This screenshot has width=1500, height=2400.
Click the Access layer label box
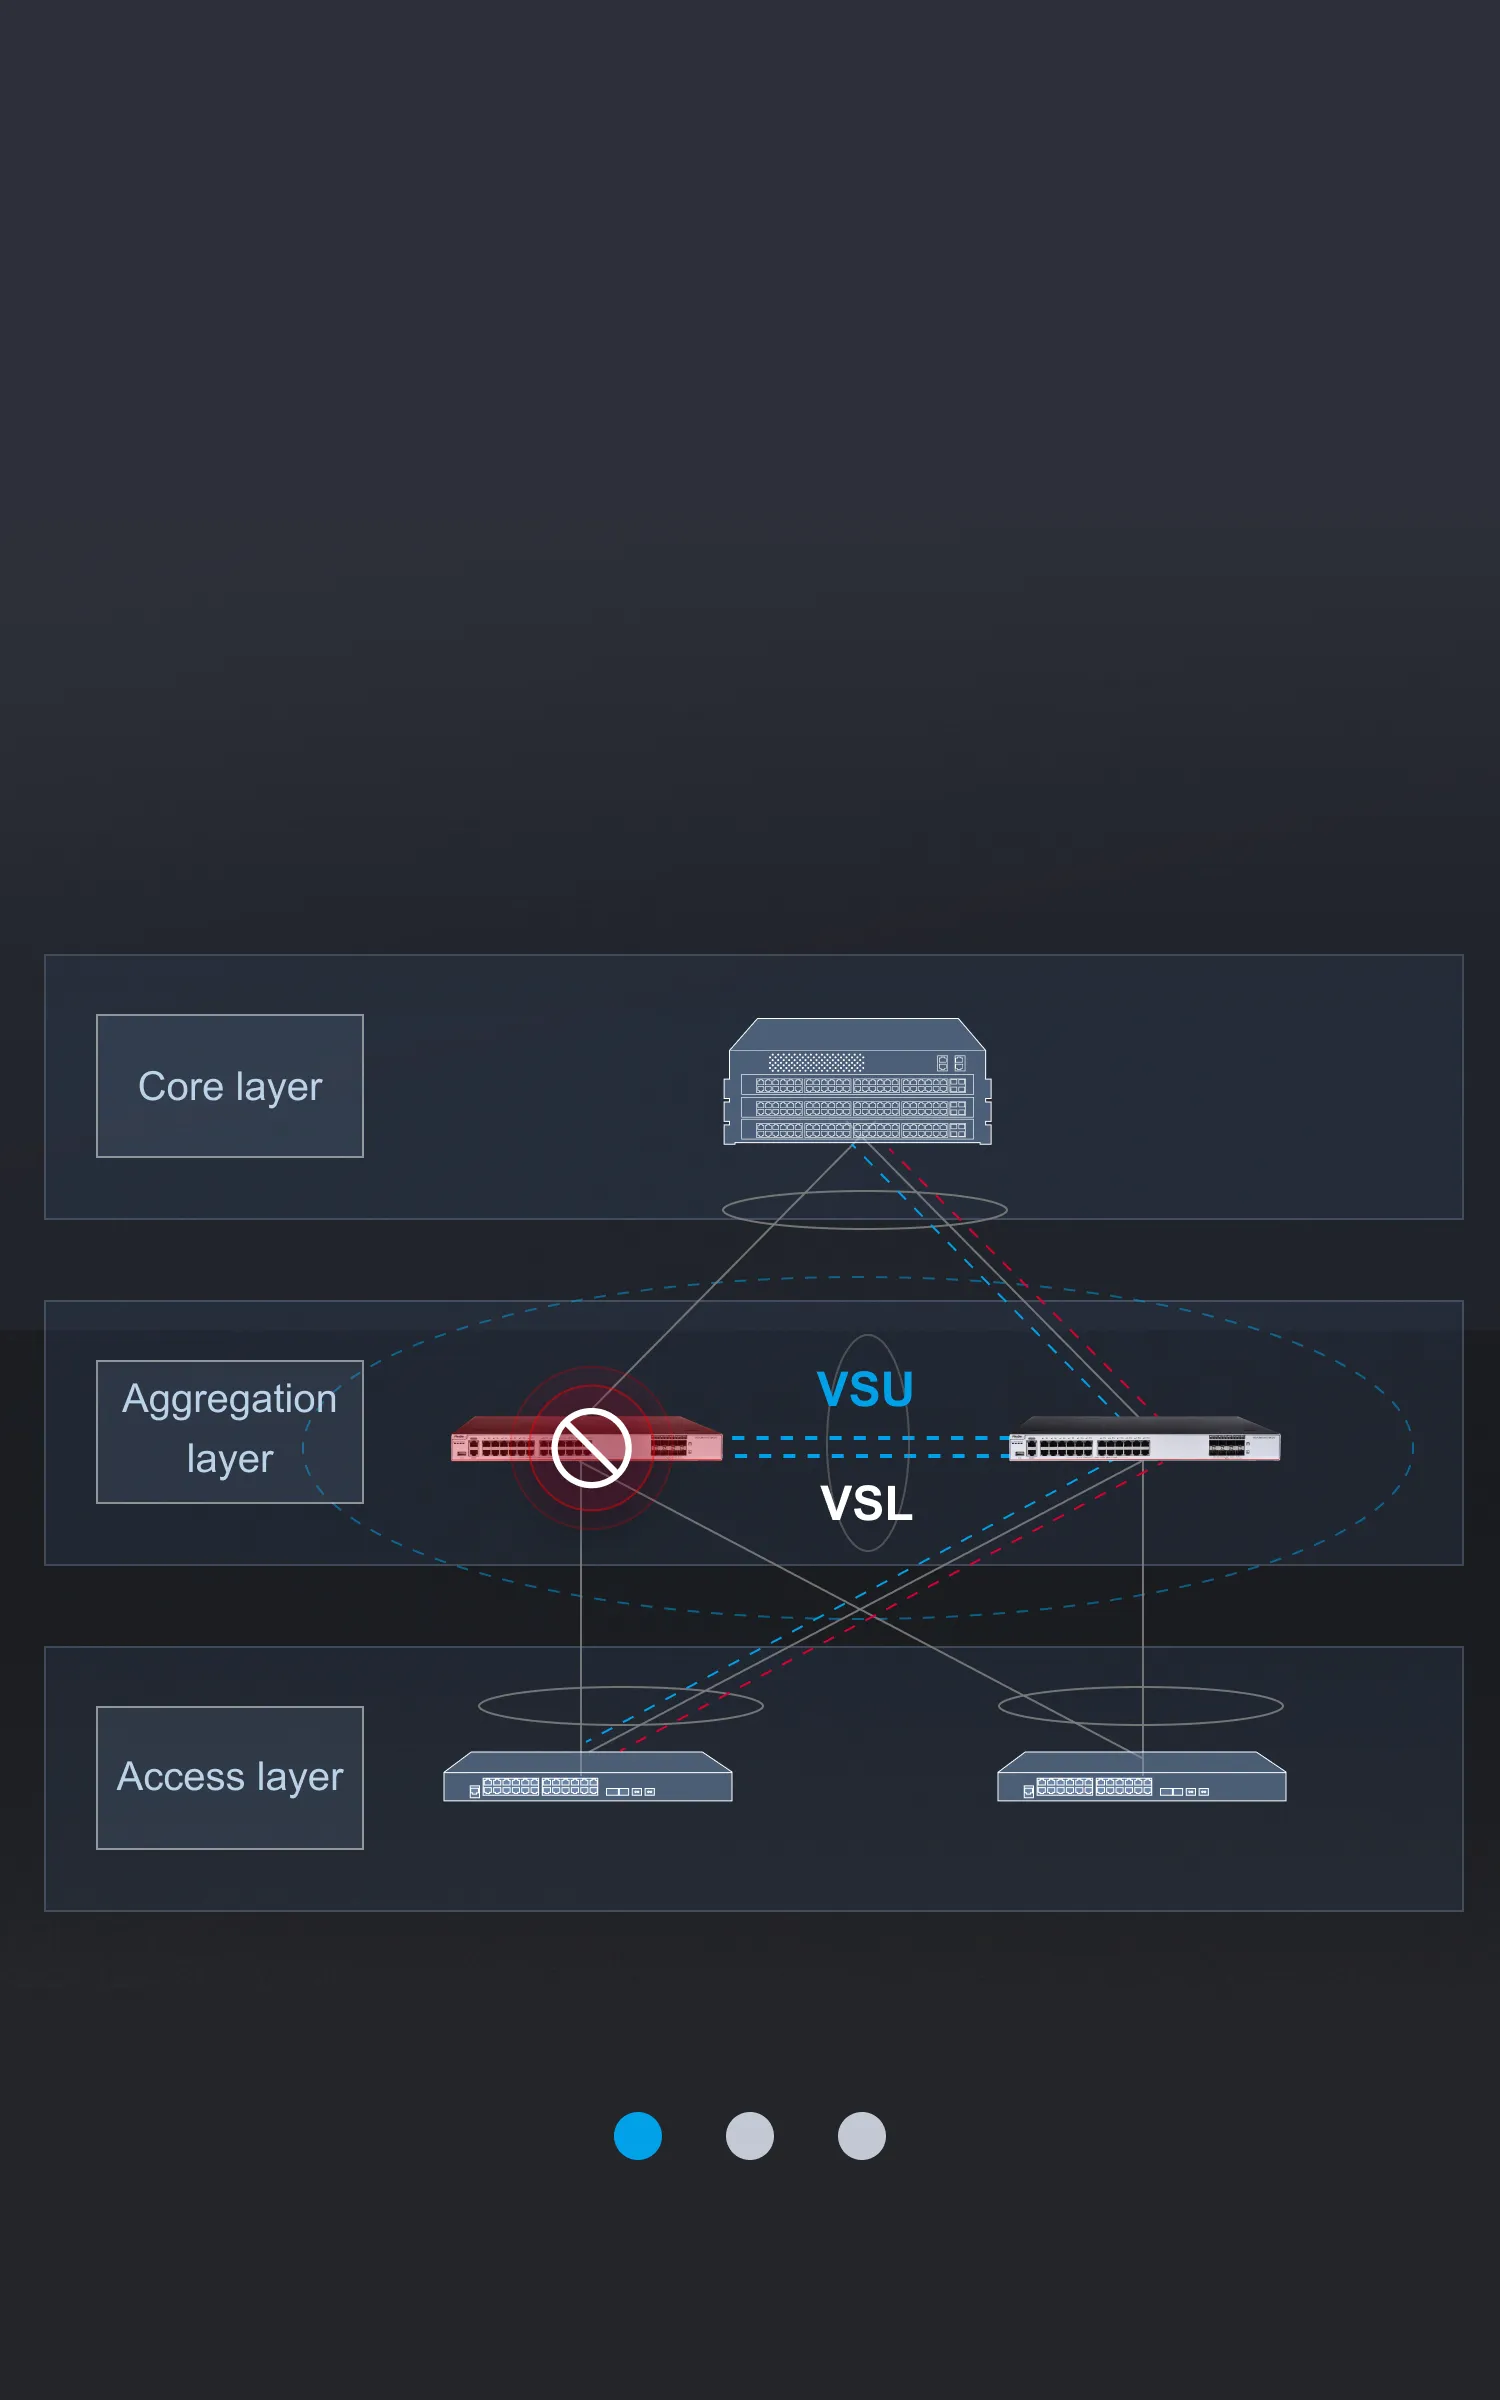click(x=230, y=1778)
